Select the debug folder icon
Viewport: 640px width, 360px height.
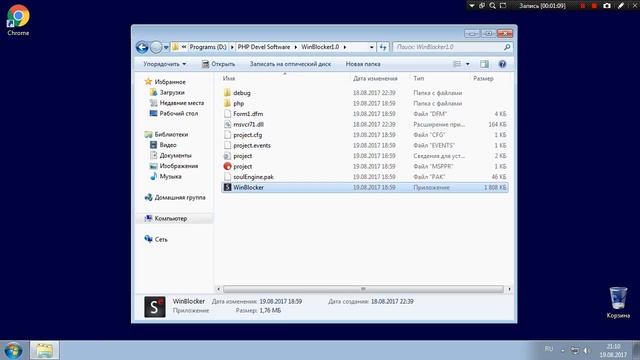227,93
